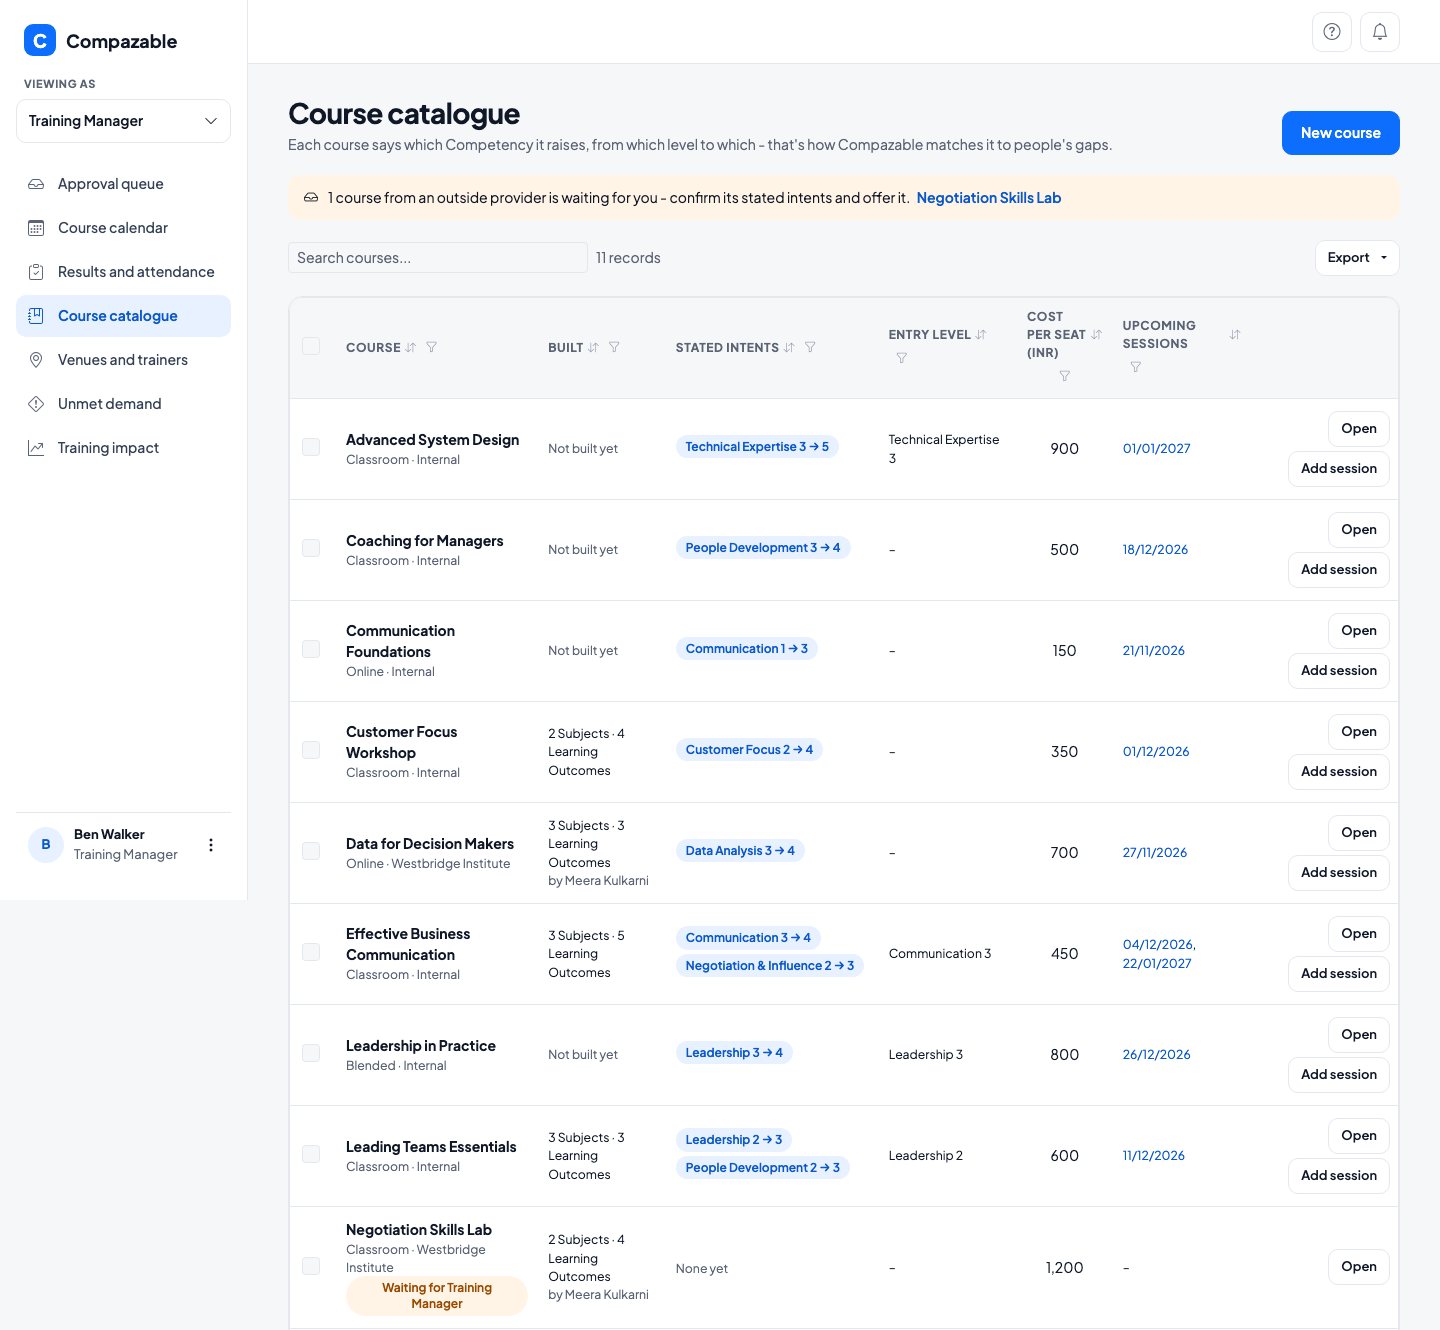The width and height of the screenshot is (1440, 1330).
Task: Follow the Negotiation Skills Lab banner link
Action: (x=988, y=198)
